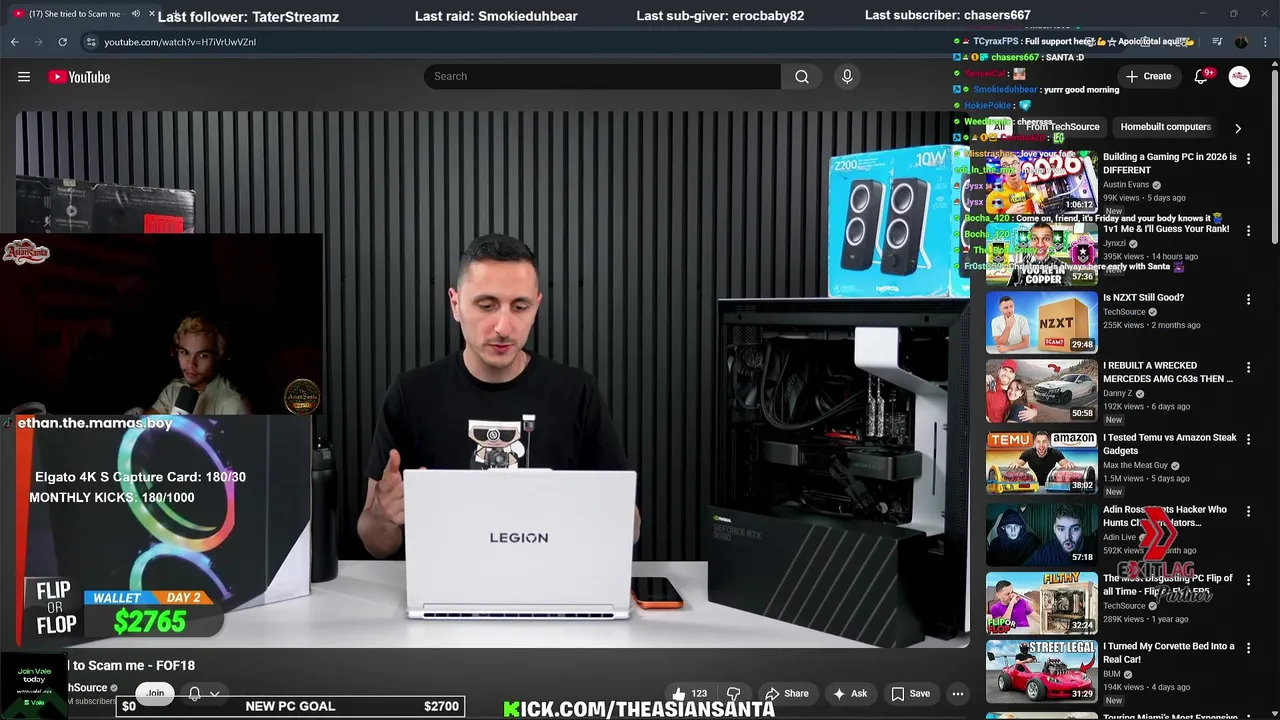Click the search magnifier button

pyautogui.click(x=802, y=77)
